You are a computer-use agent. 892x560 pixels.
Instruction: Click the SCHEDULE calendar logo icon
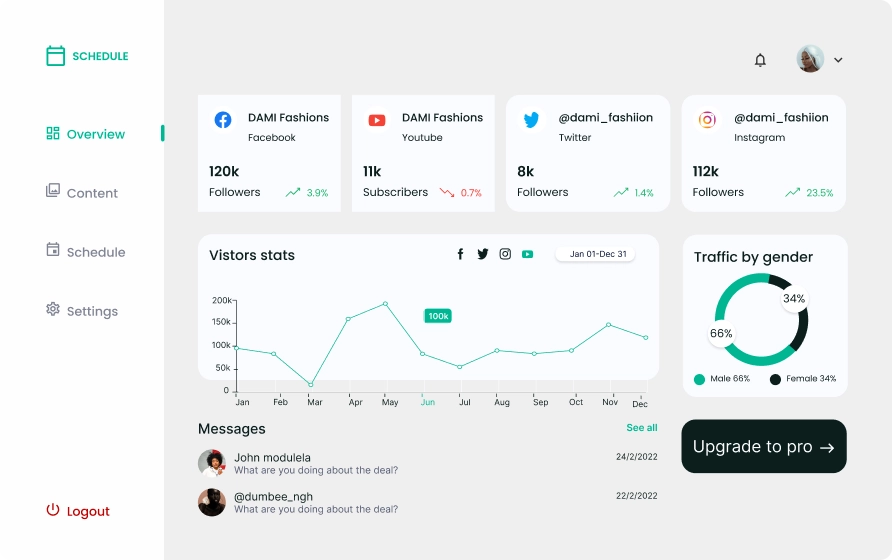(55, 56)
